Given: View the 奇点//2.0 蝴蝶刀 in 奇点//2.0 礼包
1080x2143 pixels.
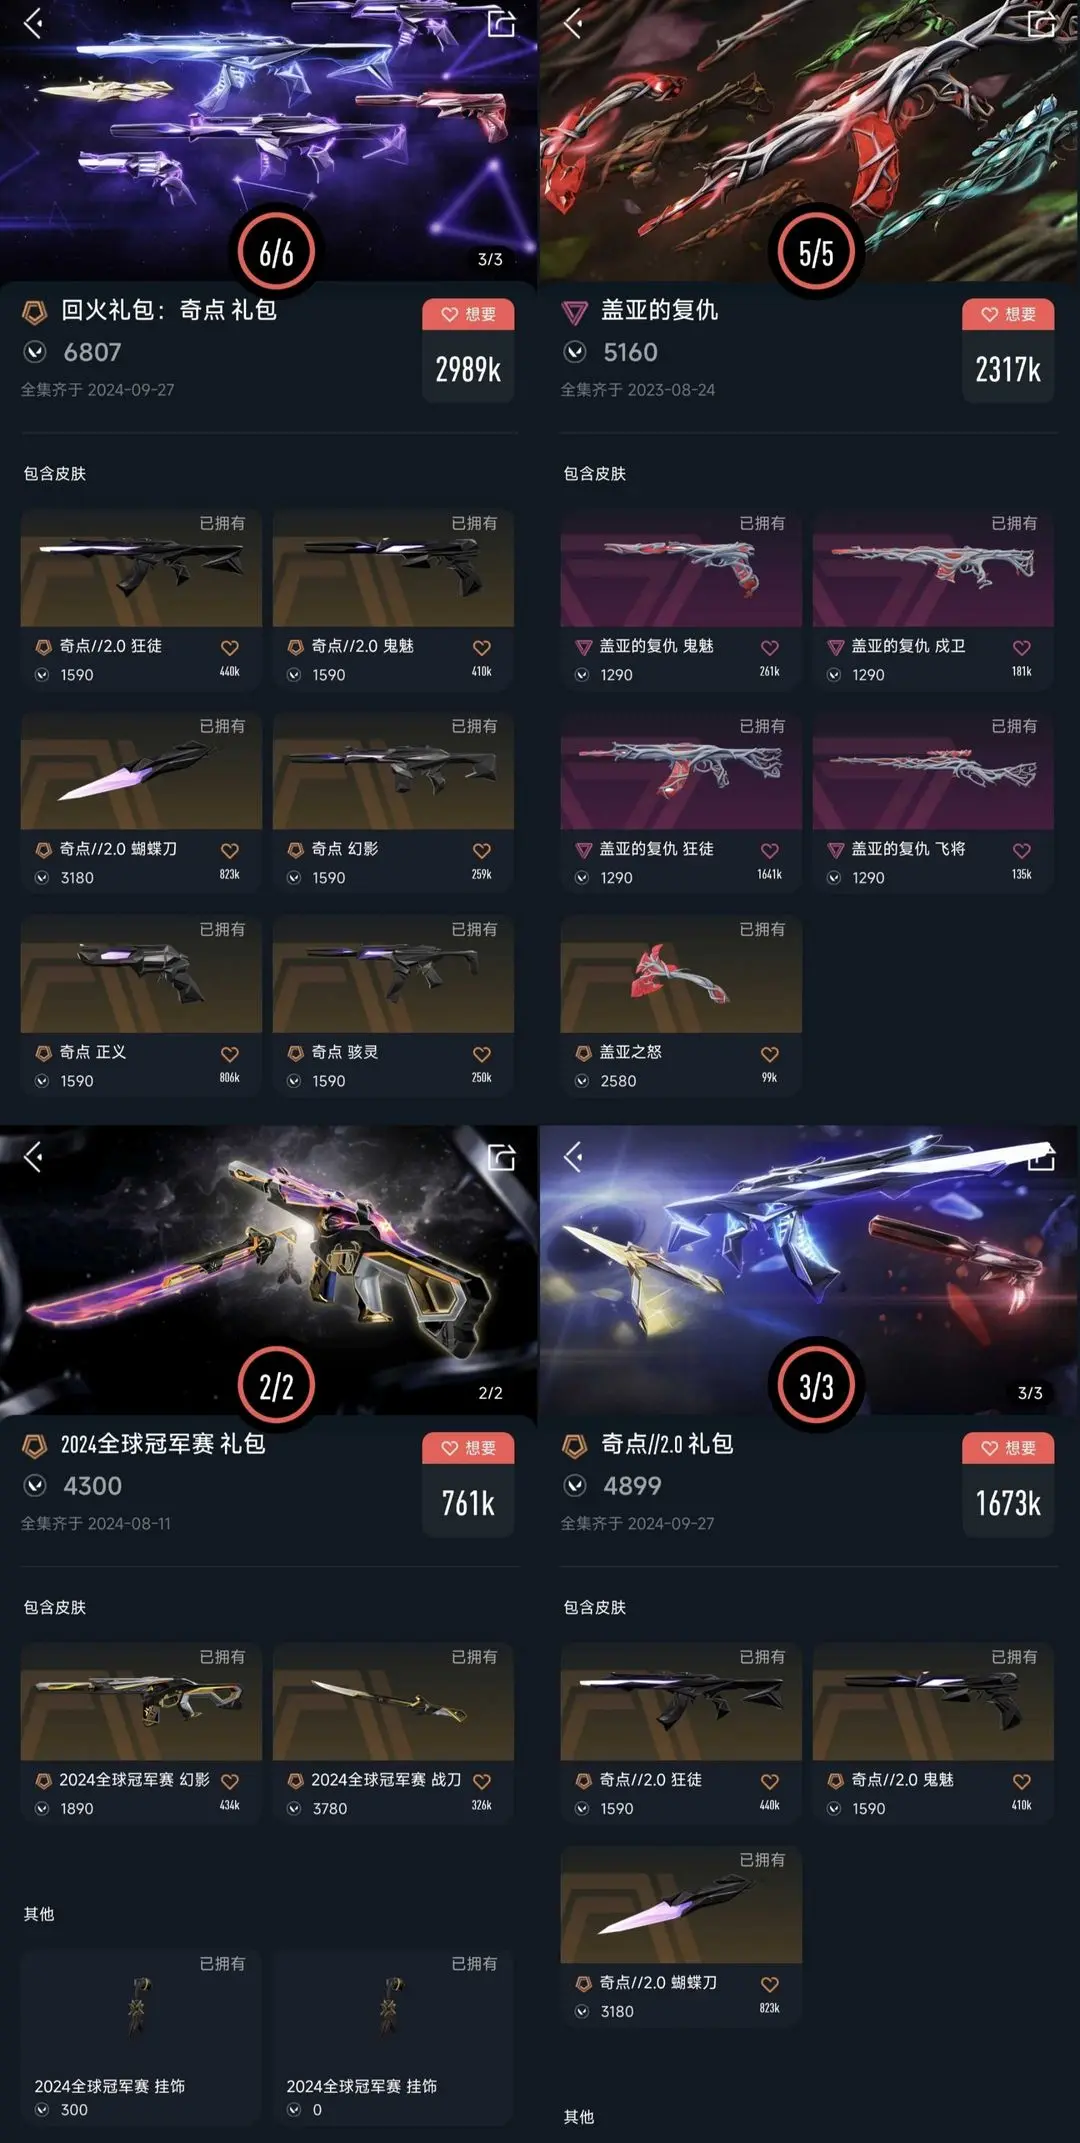Looking at the screenshot, I should (681, 1936).
